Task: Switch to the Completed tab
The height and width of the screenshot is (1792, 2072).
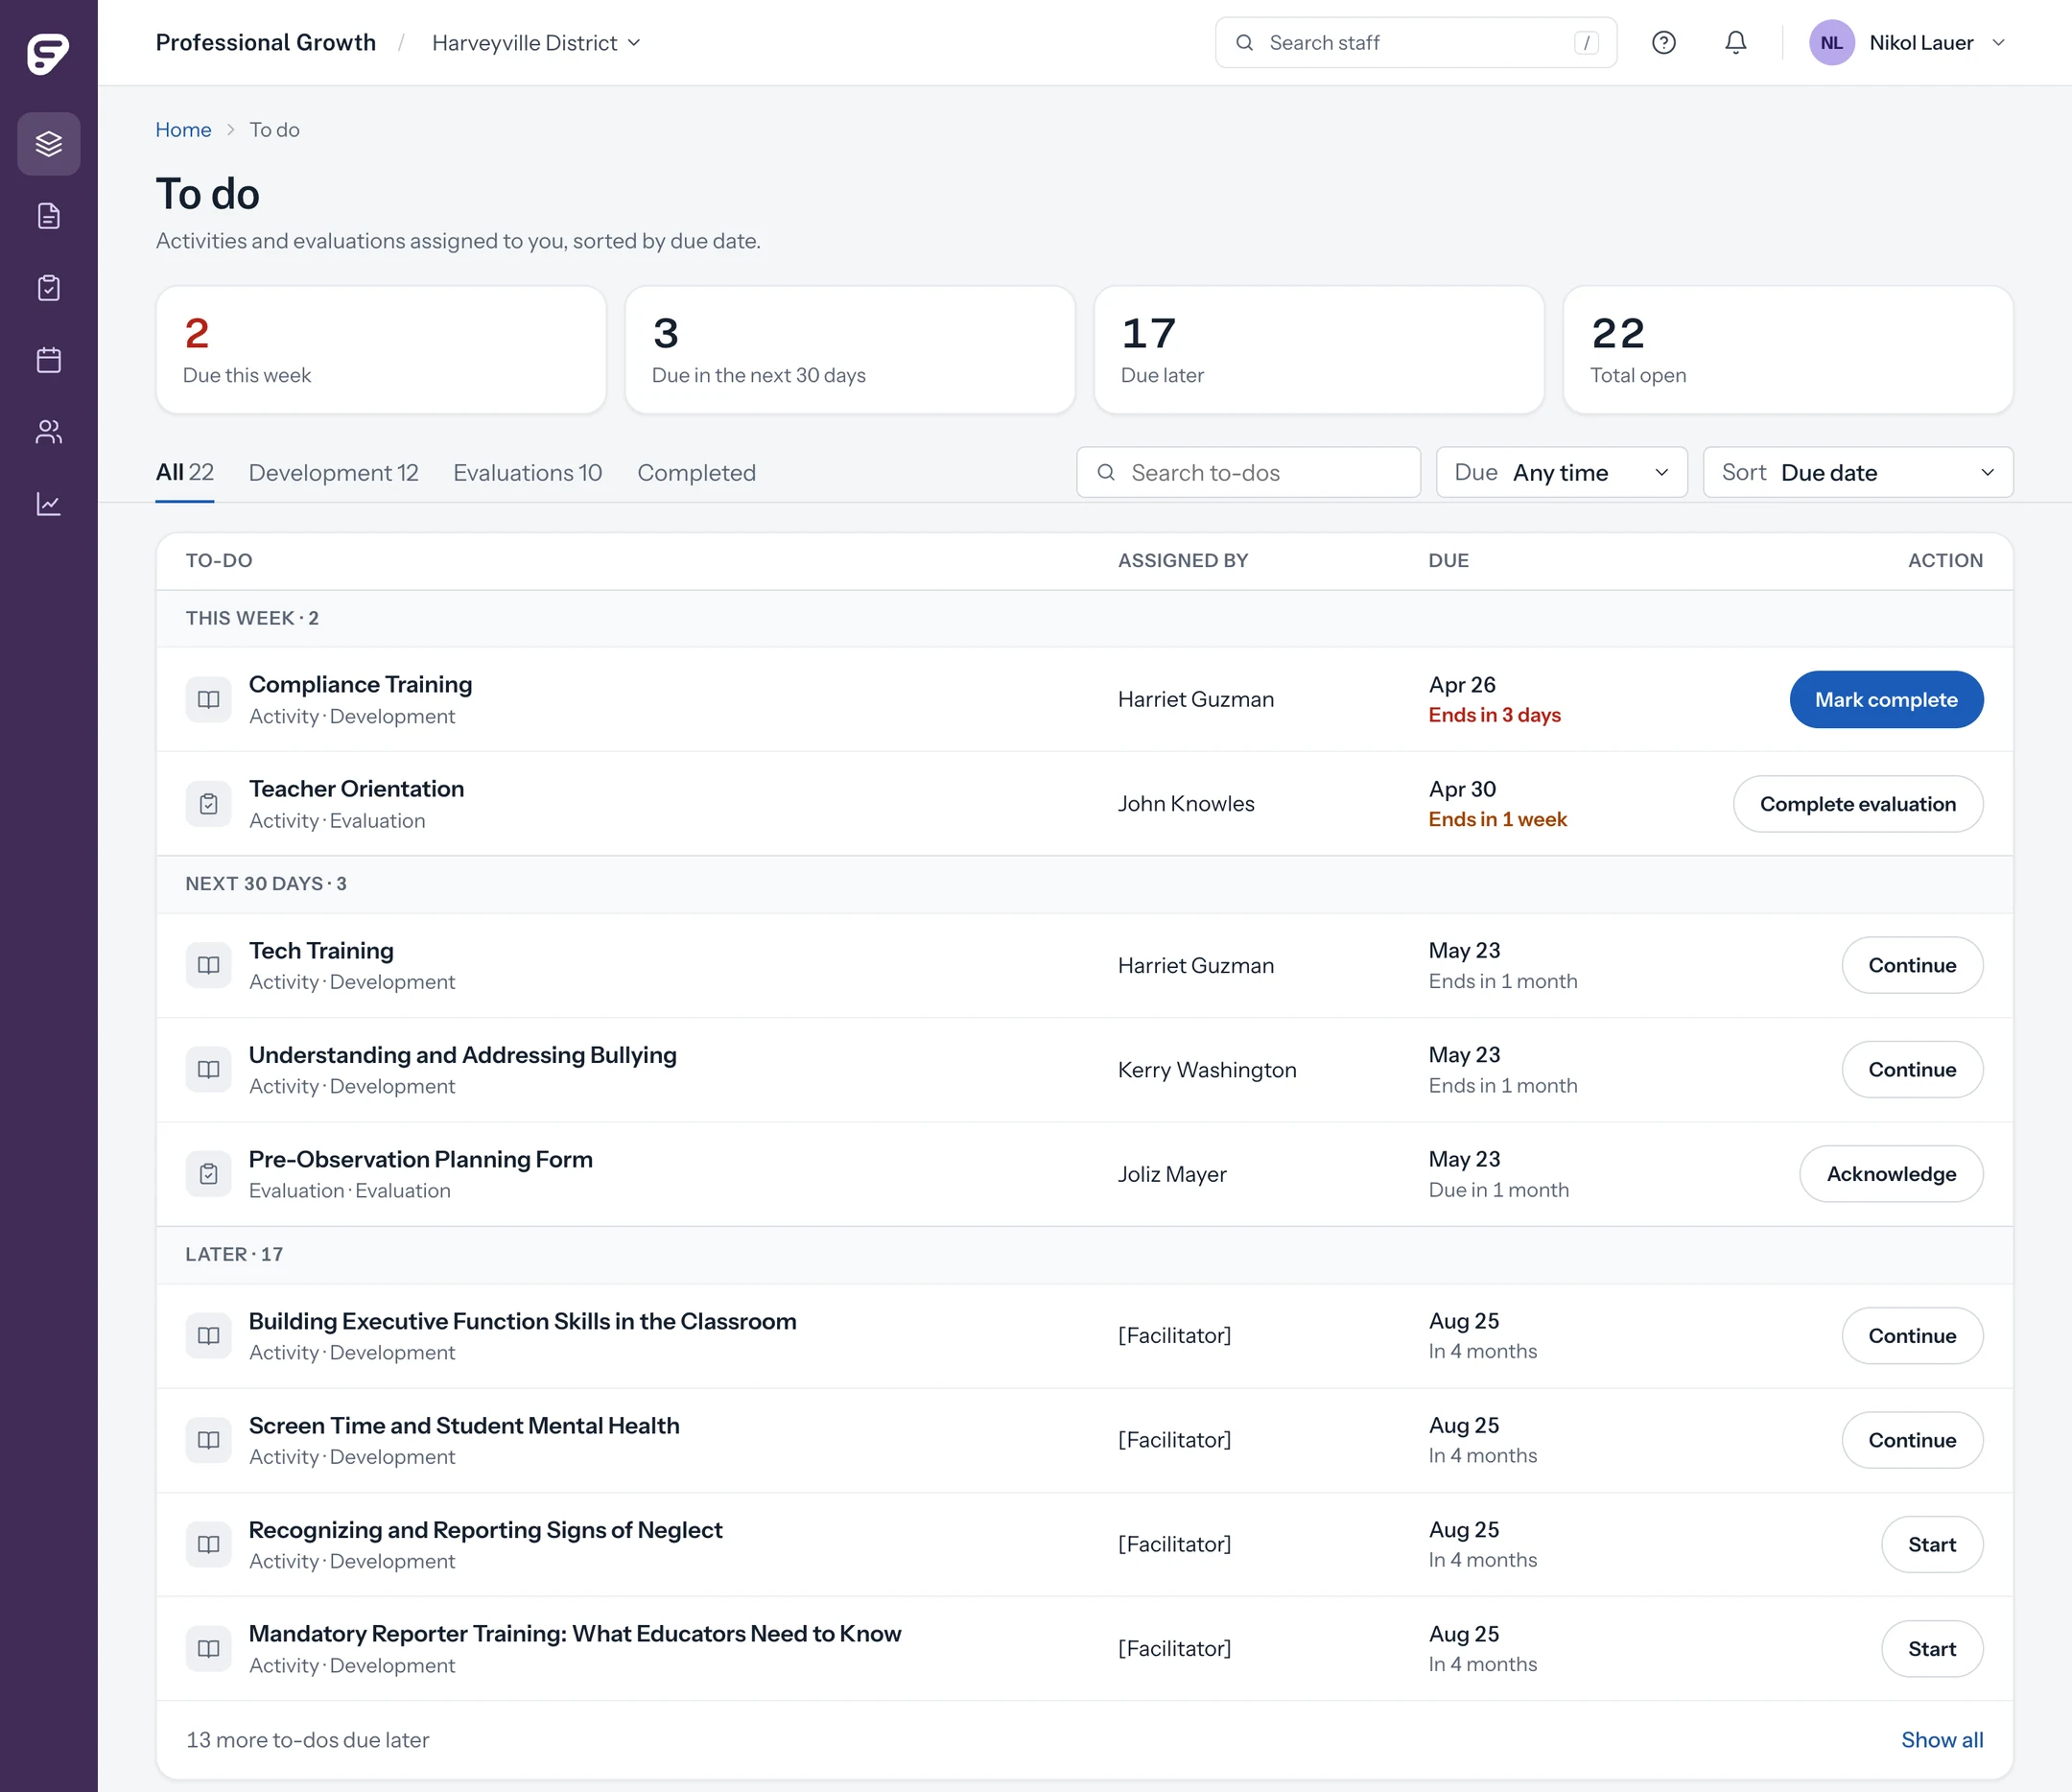Action: 697,472
